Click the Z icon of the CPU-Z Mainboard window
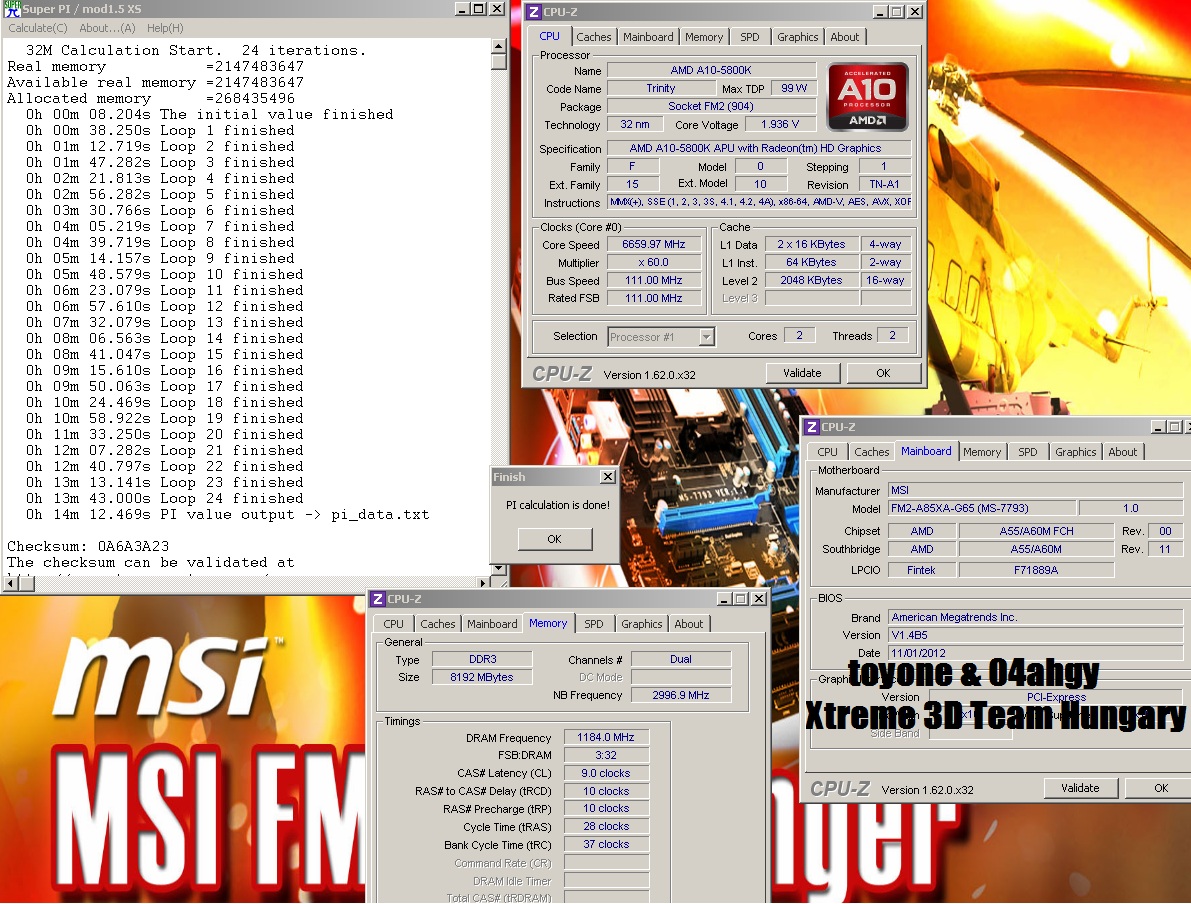The width and height of the screenshot is (1191, 904). click(812, 427)
